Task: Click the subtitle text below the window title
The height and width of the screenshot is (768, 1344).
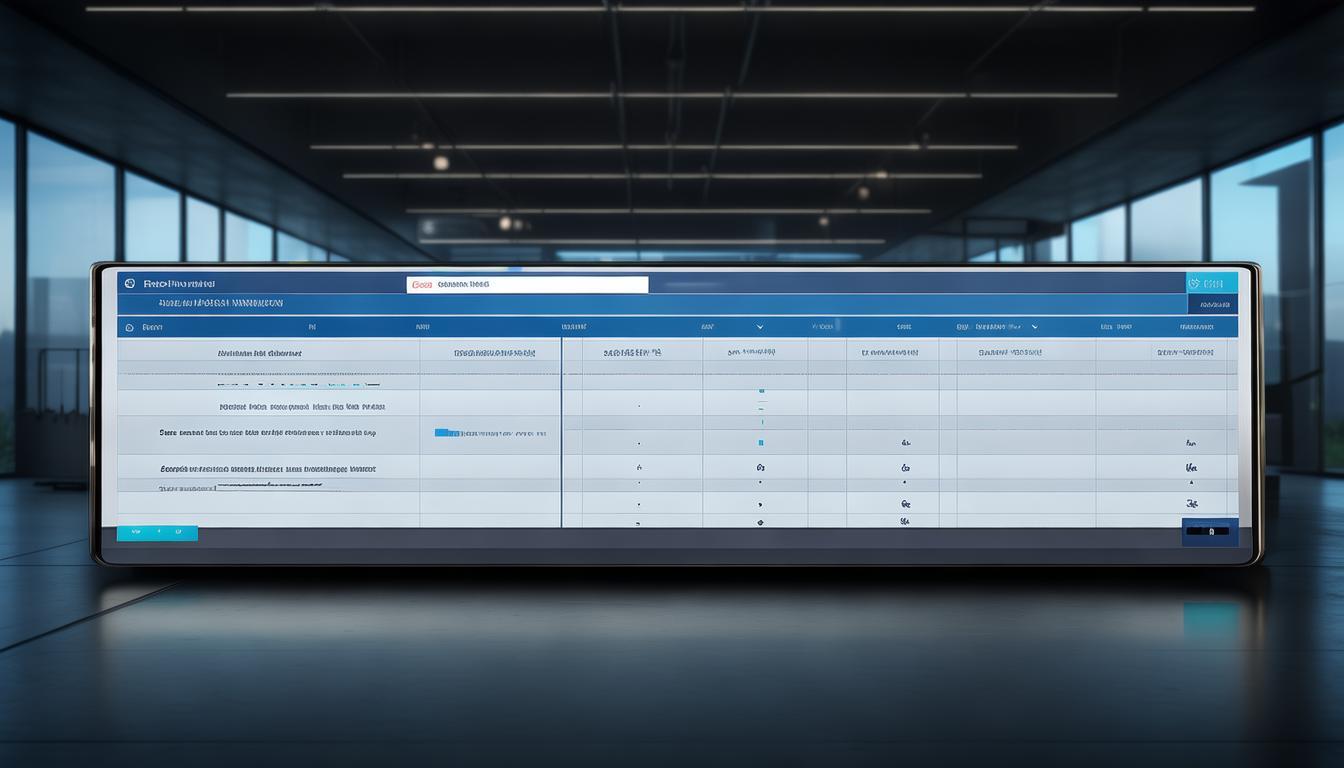Action: [x=220, y=302]
